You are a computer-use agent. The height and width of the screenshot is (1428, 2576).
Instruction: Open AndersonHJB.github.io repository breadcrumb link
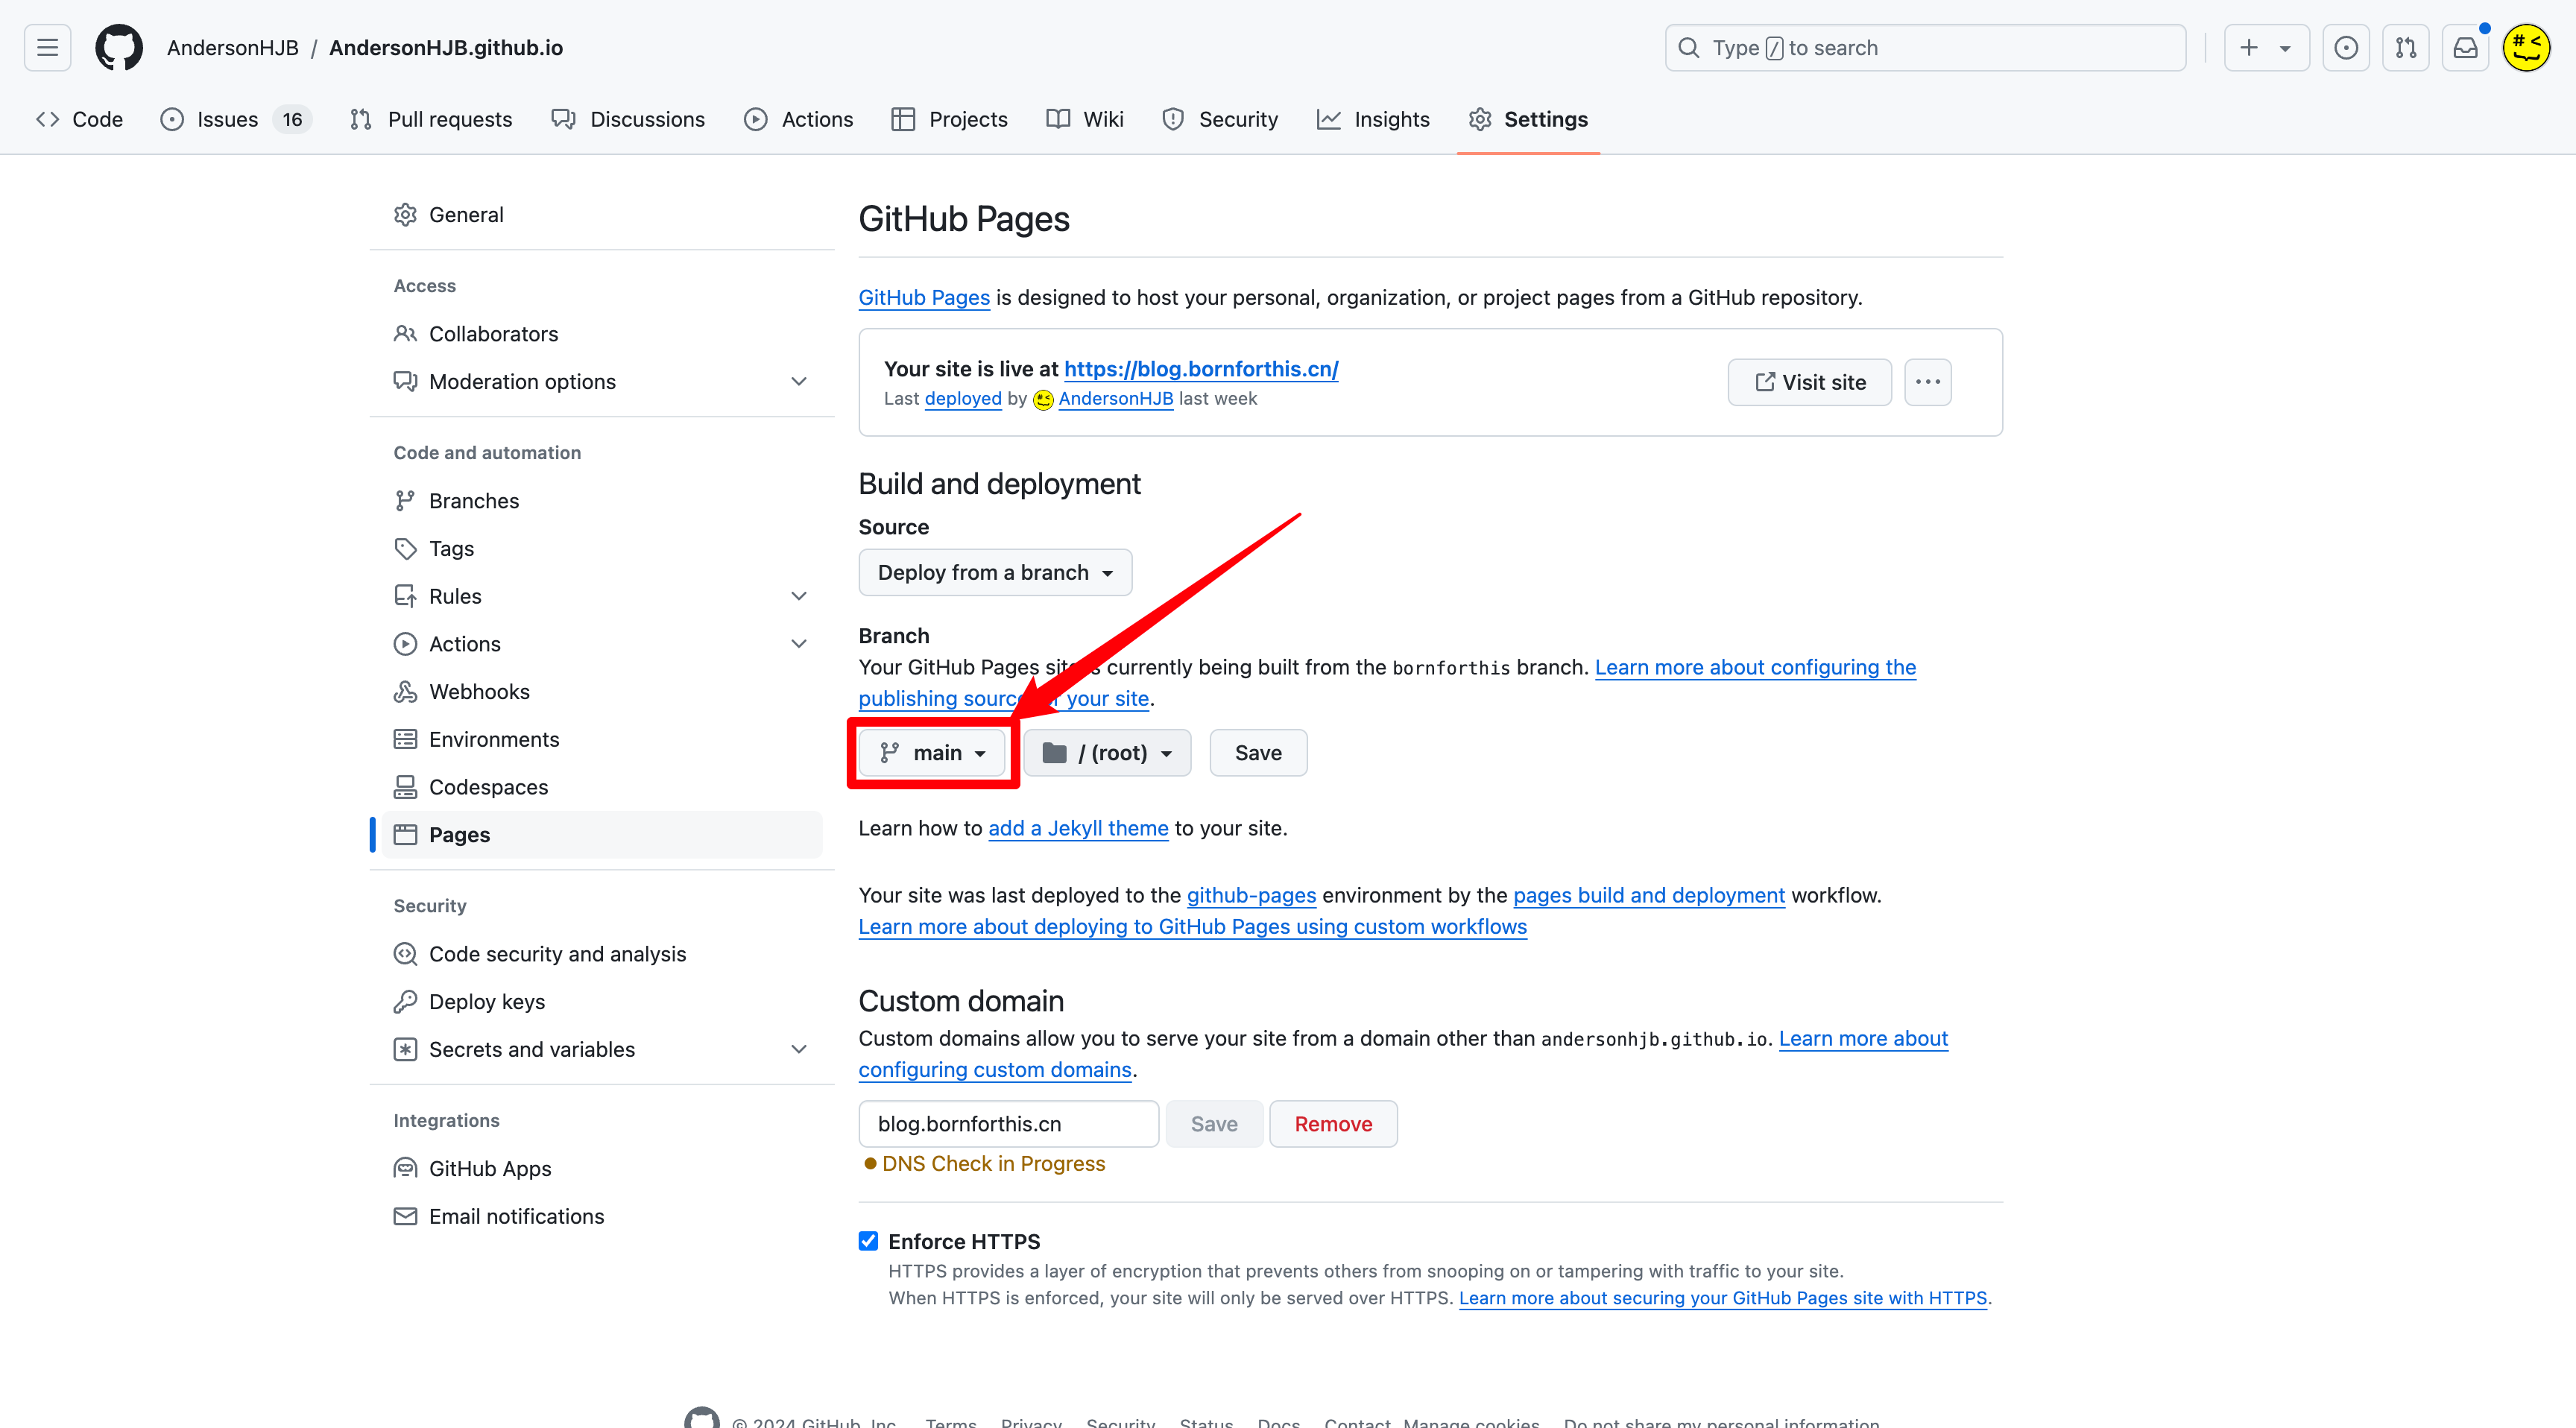446,48
